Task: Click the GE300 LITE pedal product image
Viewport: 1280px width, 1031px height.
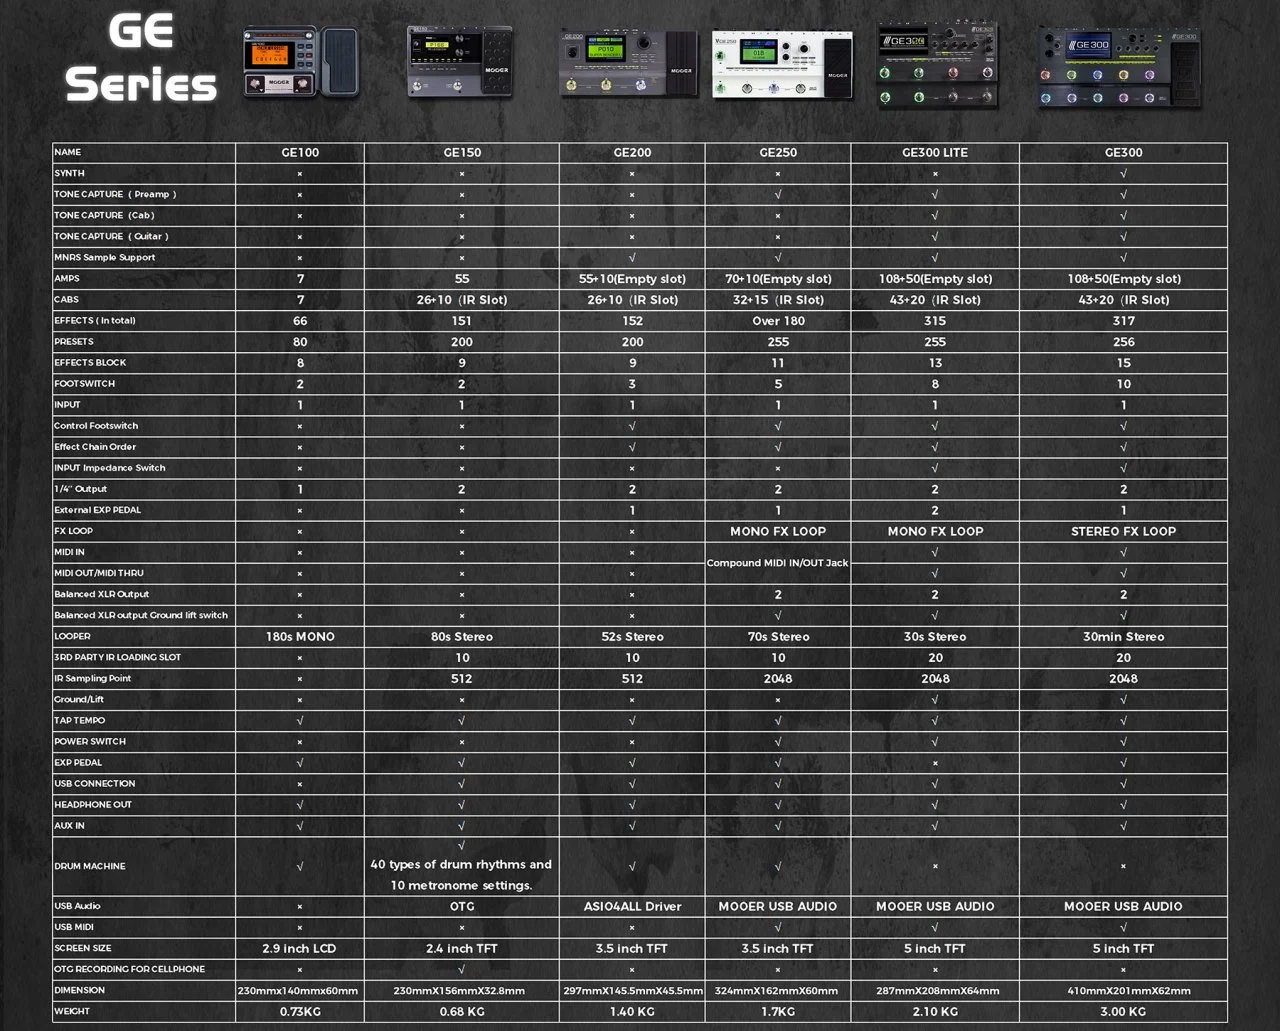Action: click(937, 64)
